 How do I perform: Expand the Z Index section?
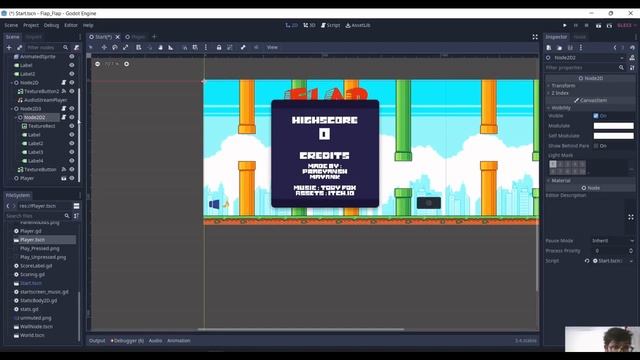tap(560, 93)
